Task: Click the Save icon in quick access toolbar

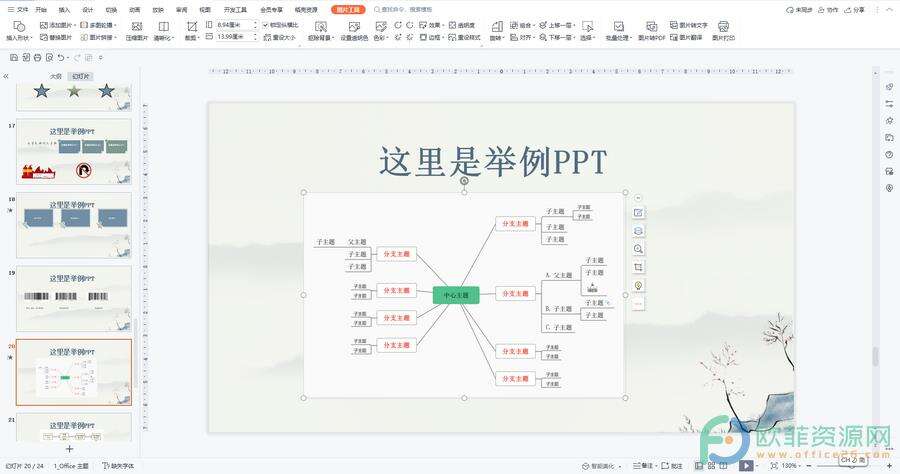Action: tap(14, 57)
